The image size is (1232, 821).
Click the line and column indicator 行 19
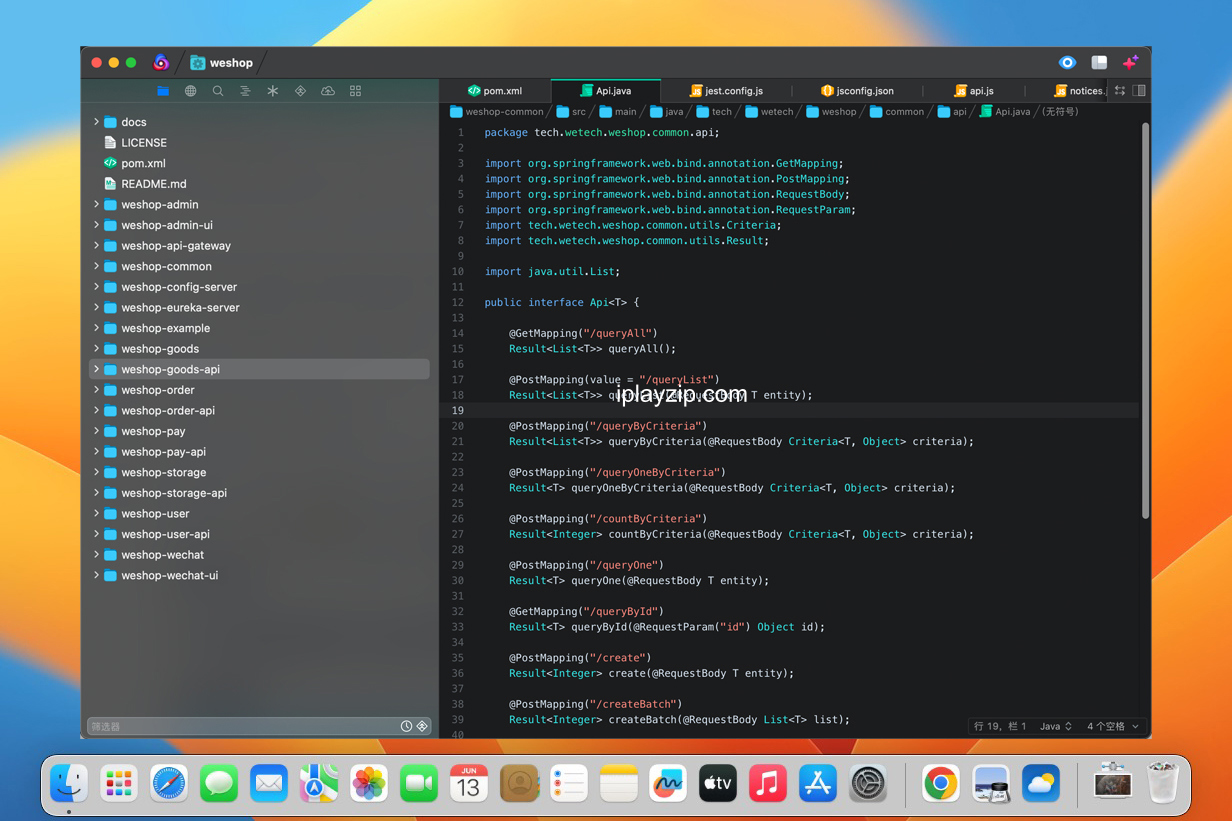(1000, 726)
